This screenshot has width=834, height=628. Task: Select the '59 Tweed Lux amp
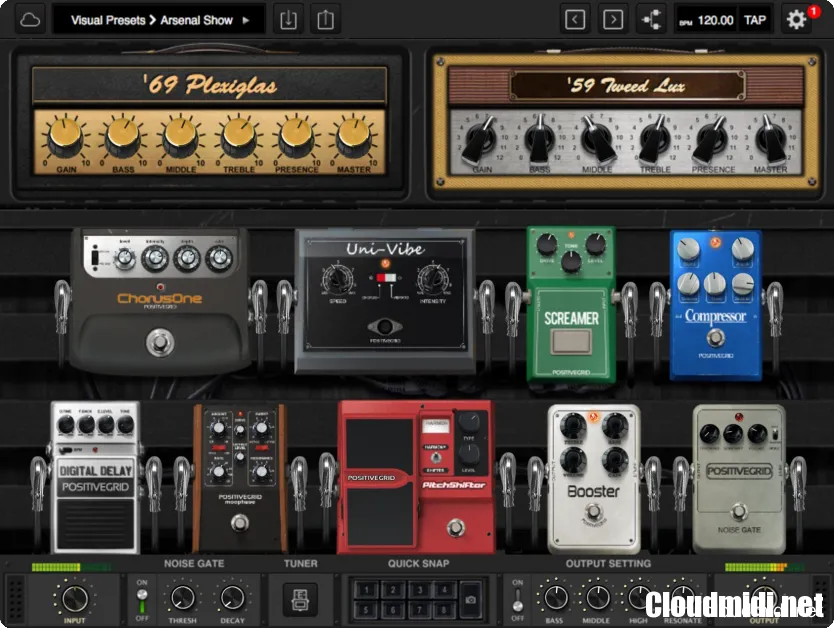[x=625, y=120]
